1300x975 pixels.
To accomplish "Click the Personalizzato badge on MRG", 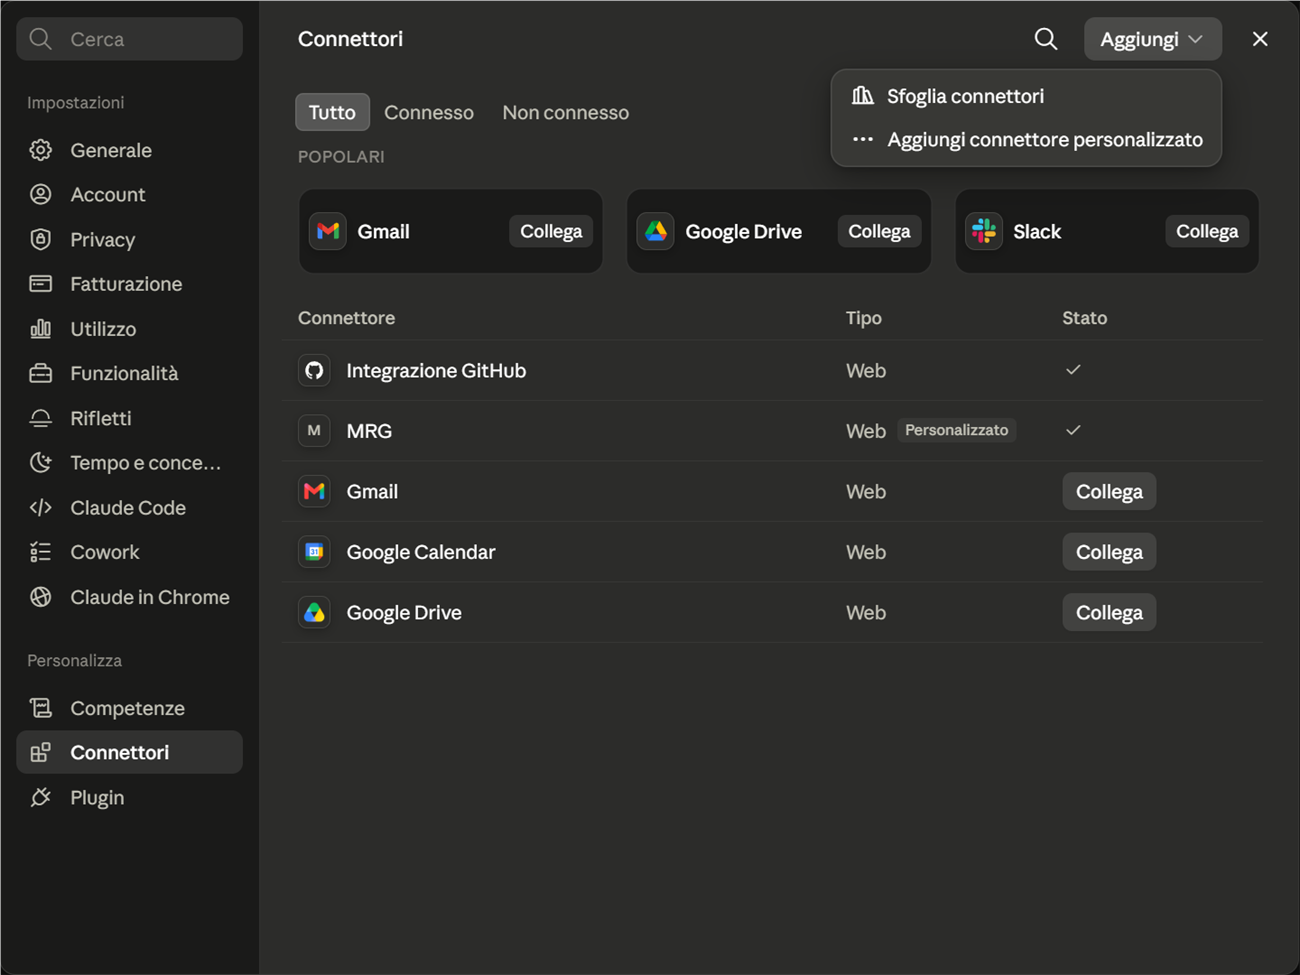I will [956, 430].
